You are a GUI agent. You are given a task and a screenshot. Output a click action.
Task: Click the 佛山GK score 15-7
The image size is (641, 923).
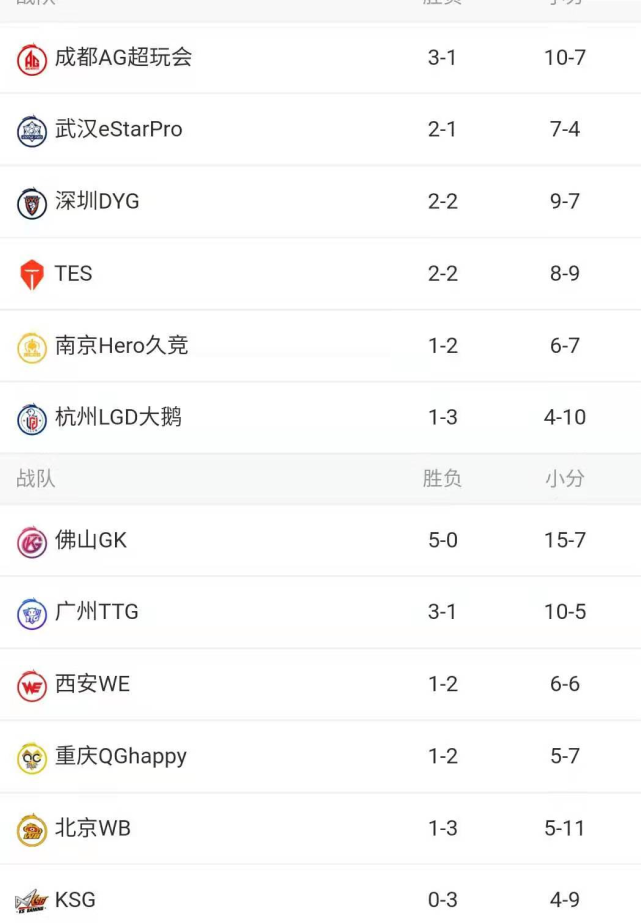point(564,540)
